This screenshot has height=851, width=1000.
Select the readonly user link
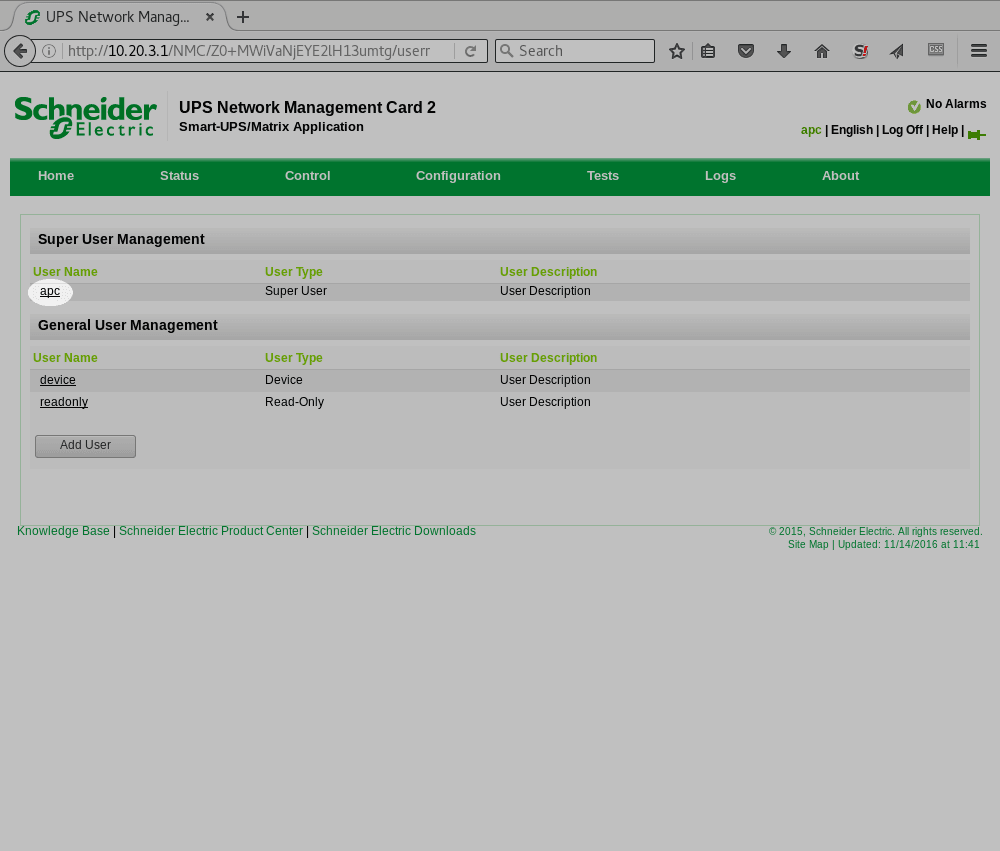tap(64, 402)
